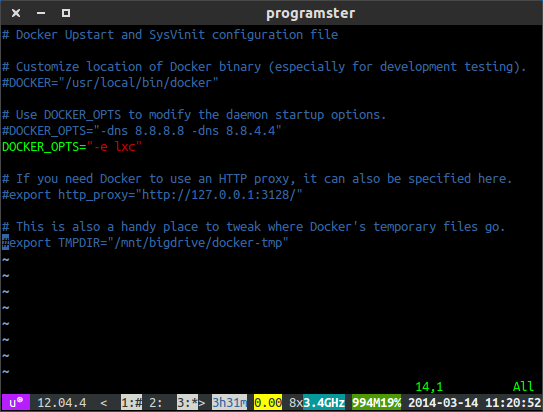Screen dimensions: 543x412
Task: Click the 2014-03-14 date in status bar
Action: [x=443, y=403]
